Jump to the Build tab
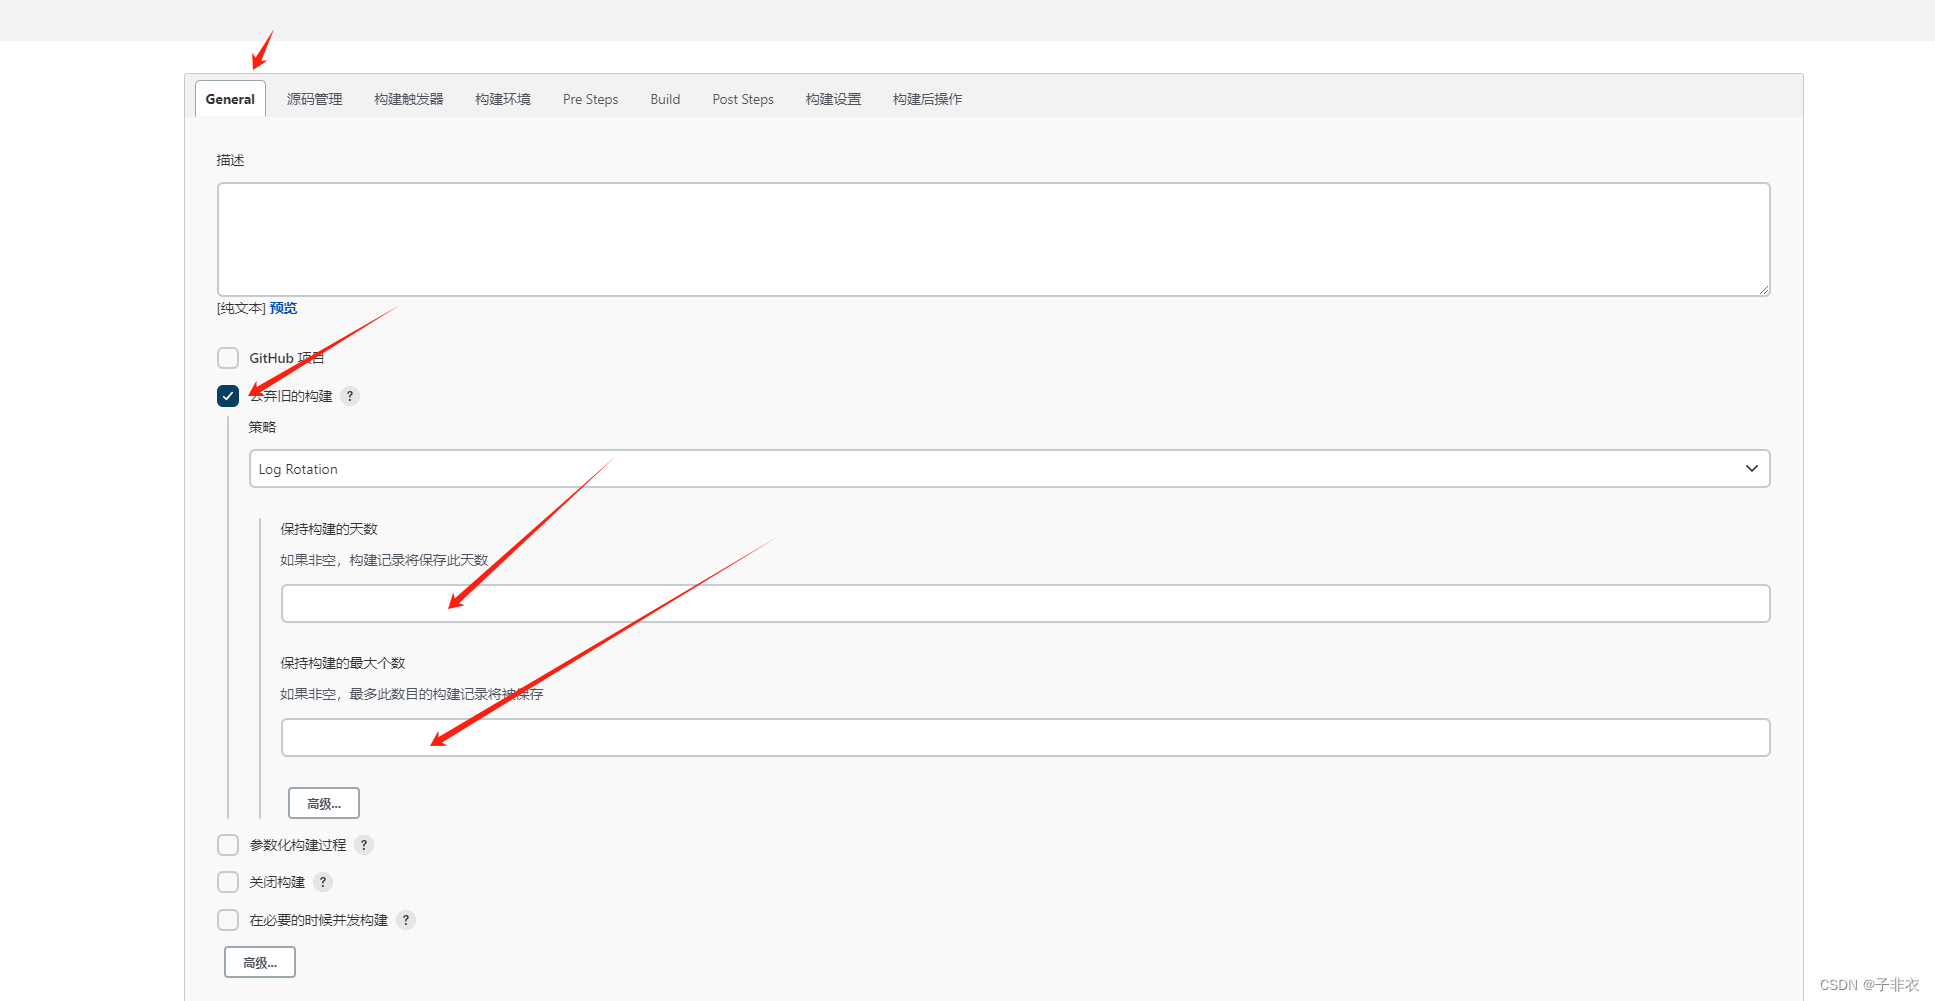1935x1001 pixels. pos(665,99)
